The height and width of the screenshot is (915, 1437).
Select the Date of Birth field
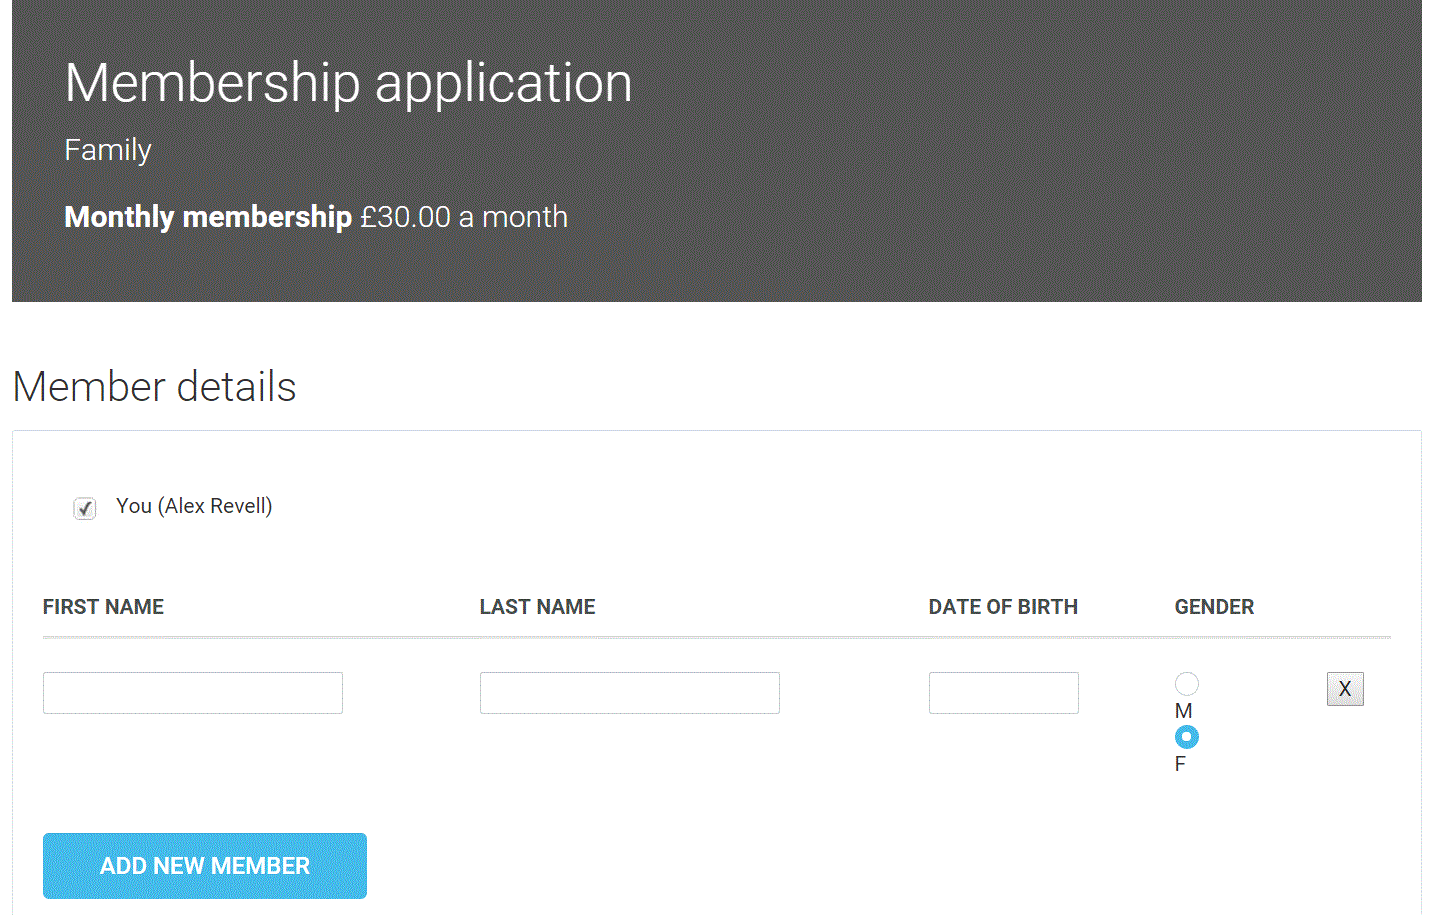point(1003,693)
